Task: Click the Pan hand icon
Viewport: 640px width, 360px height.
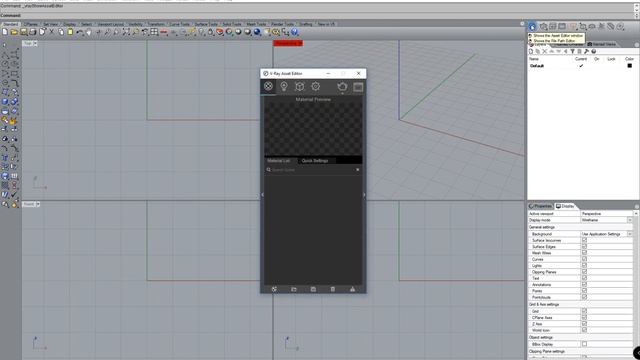Action: [89, 32]
